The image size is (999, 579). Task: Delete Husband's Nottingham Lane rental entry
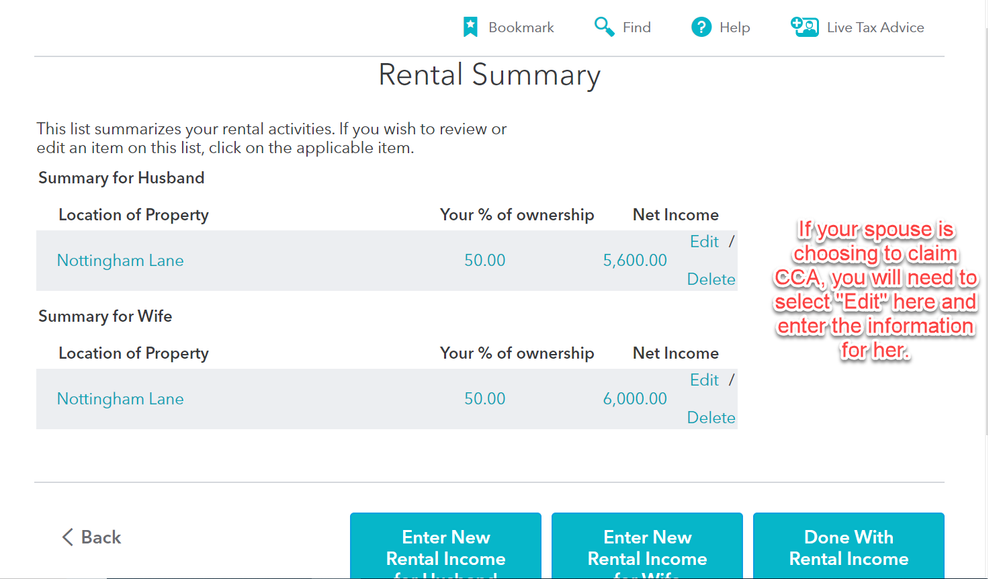711,279
